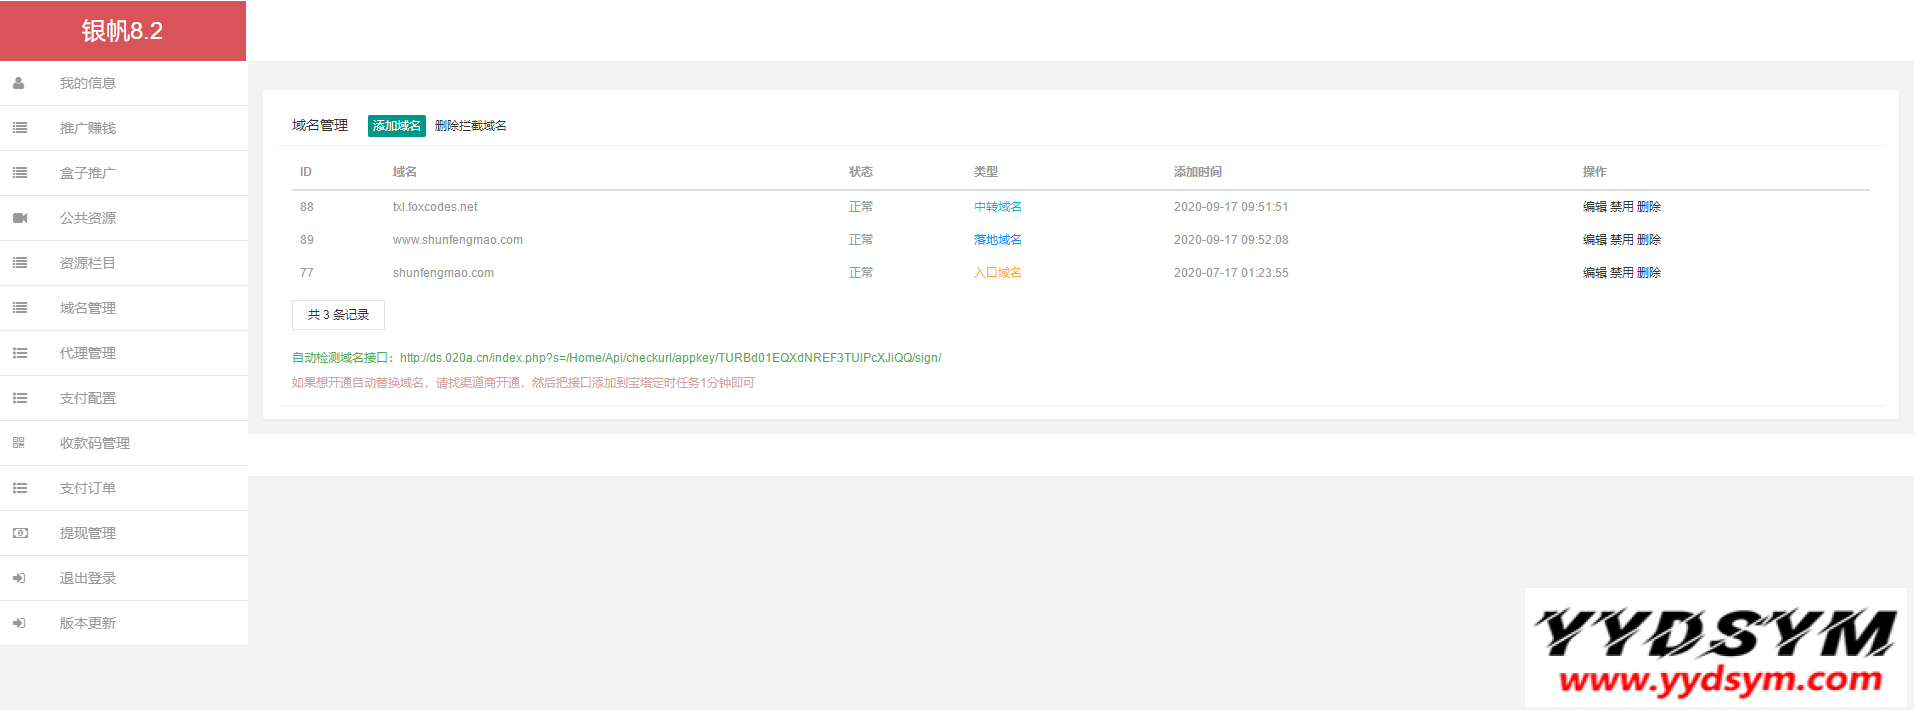Click the 银帆8.2 logo header
Image resolution: width=1914 pixels, height=710 pixels.
122,31
